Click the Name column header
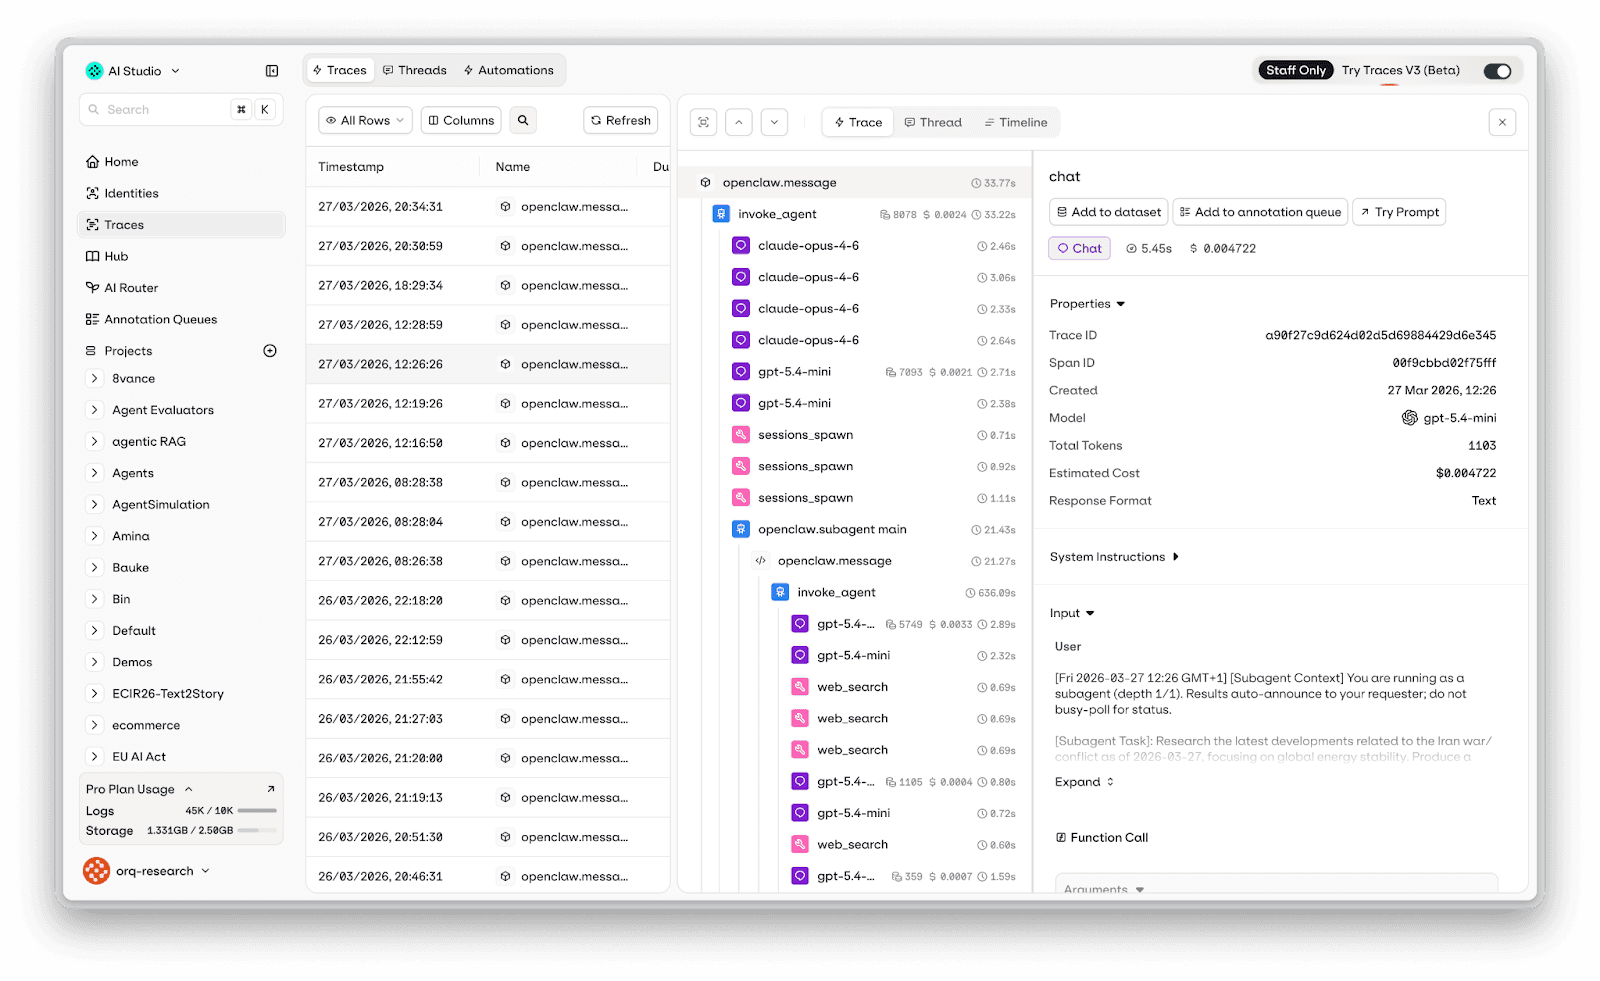 tap(513, 167)
